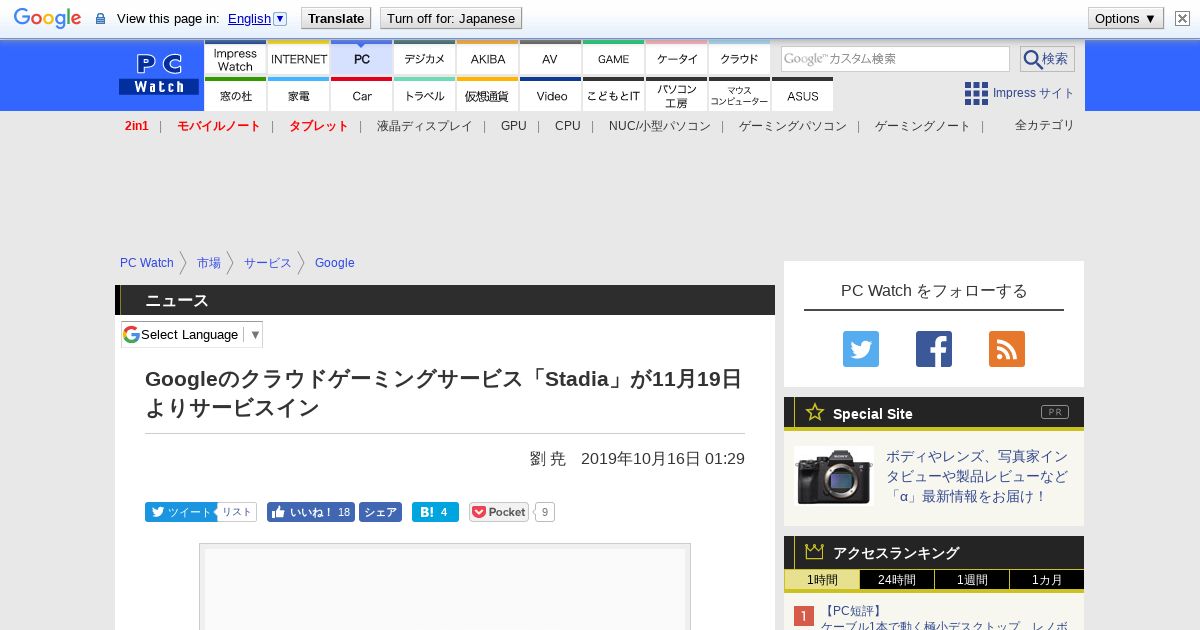Close the Google Translate bar
Image resolution: width=1200 pixels, height=630 pixels.
click(1182, 18)
